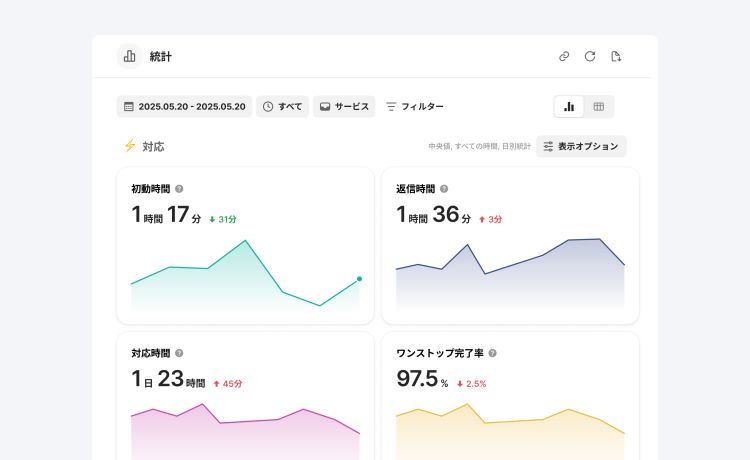Image resolution: width=750 pixels, height=460 pixels.
Task: Open date range 2025.05.20 - 2025.05.20 picker
Action: point(184,107)
